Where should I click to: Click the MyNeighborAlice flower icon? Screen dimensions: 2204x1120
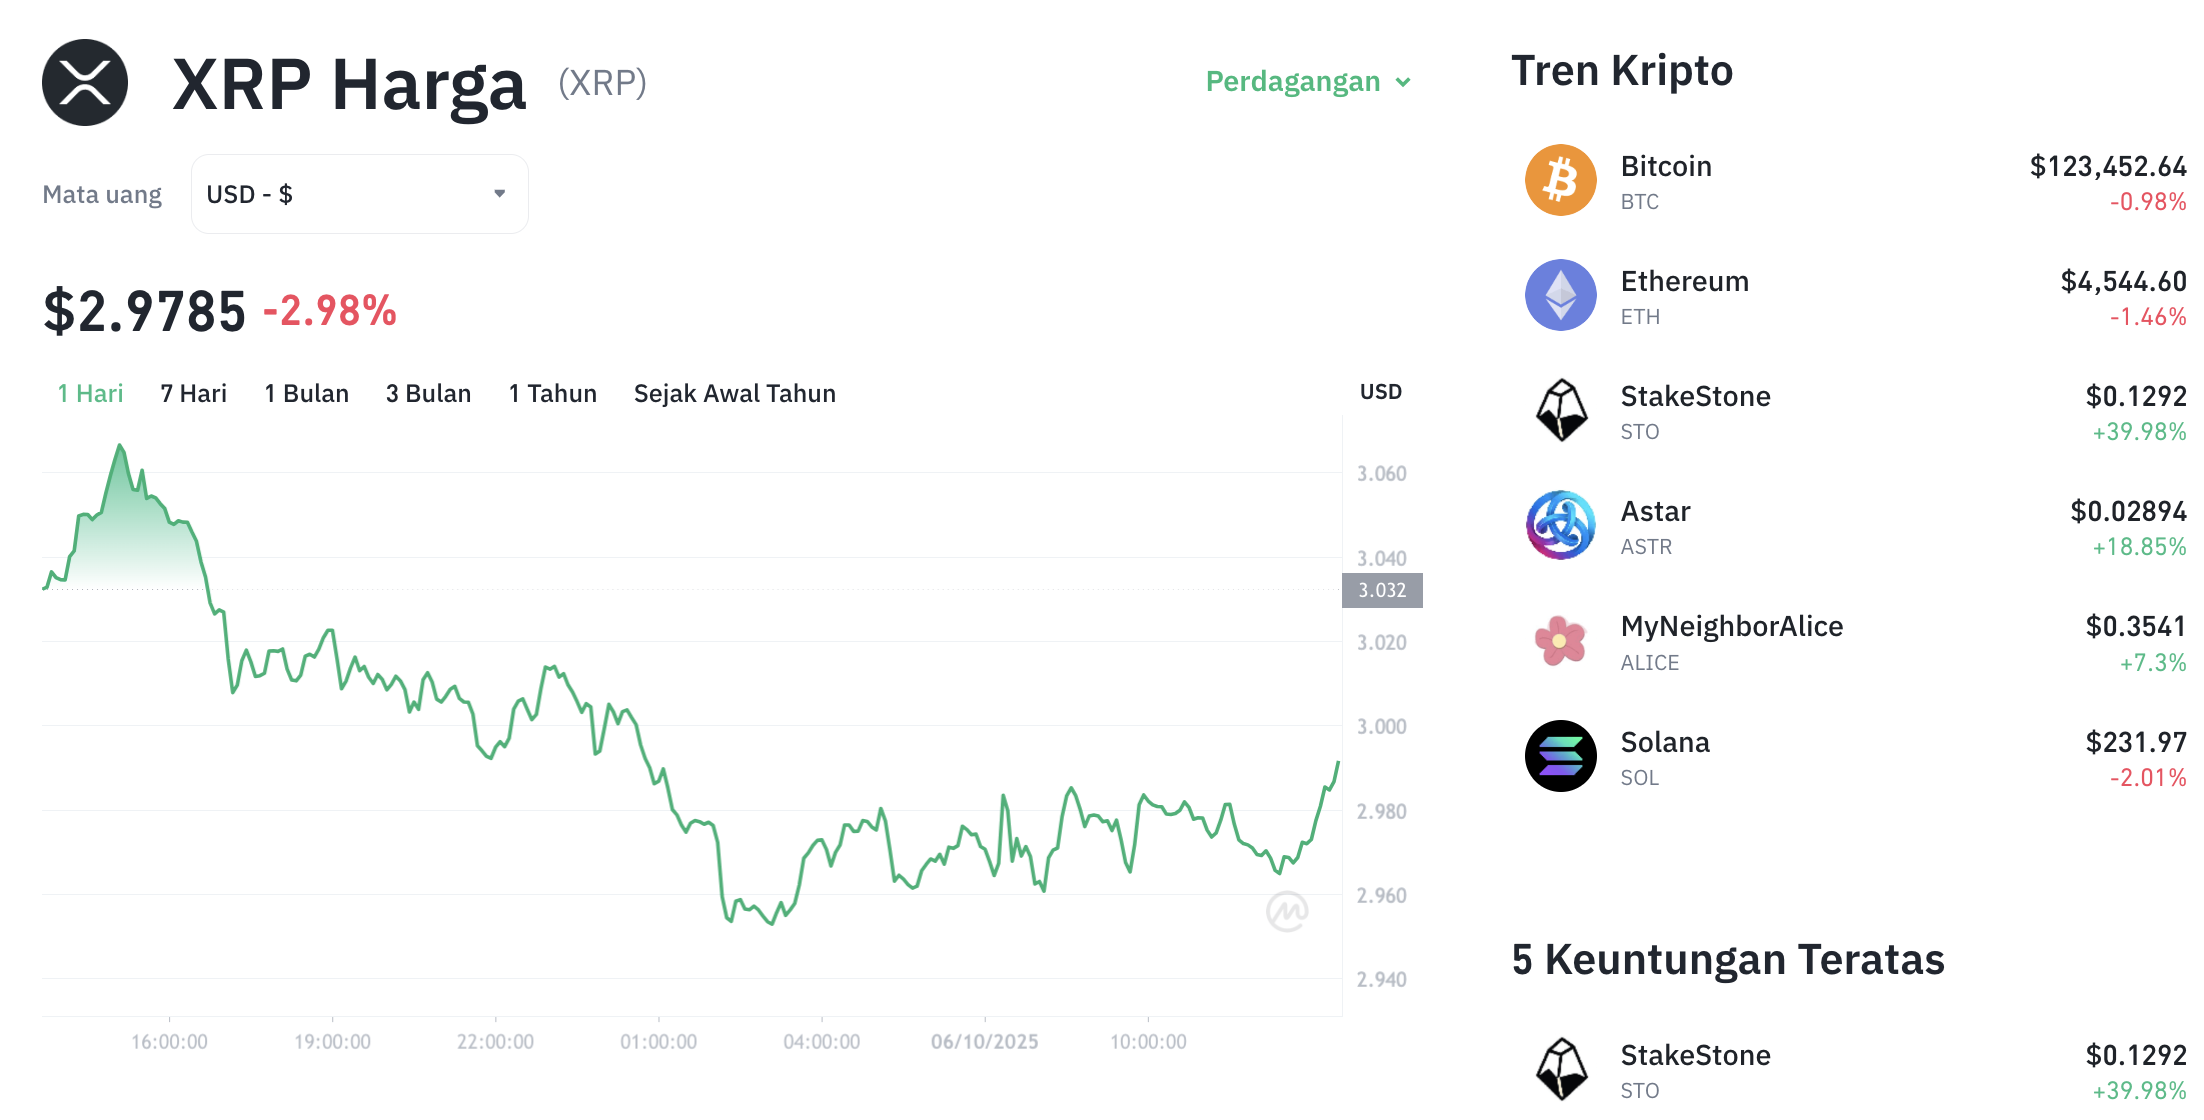tap(1560, 641)
